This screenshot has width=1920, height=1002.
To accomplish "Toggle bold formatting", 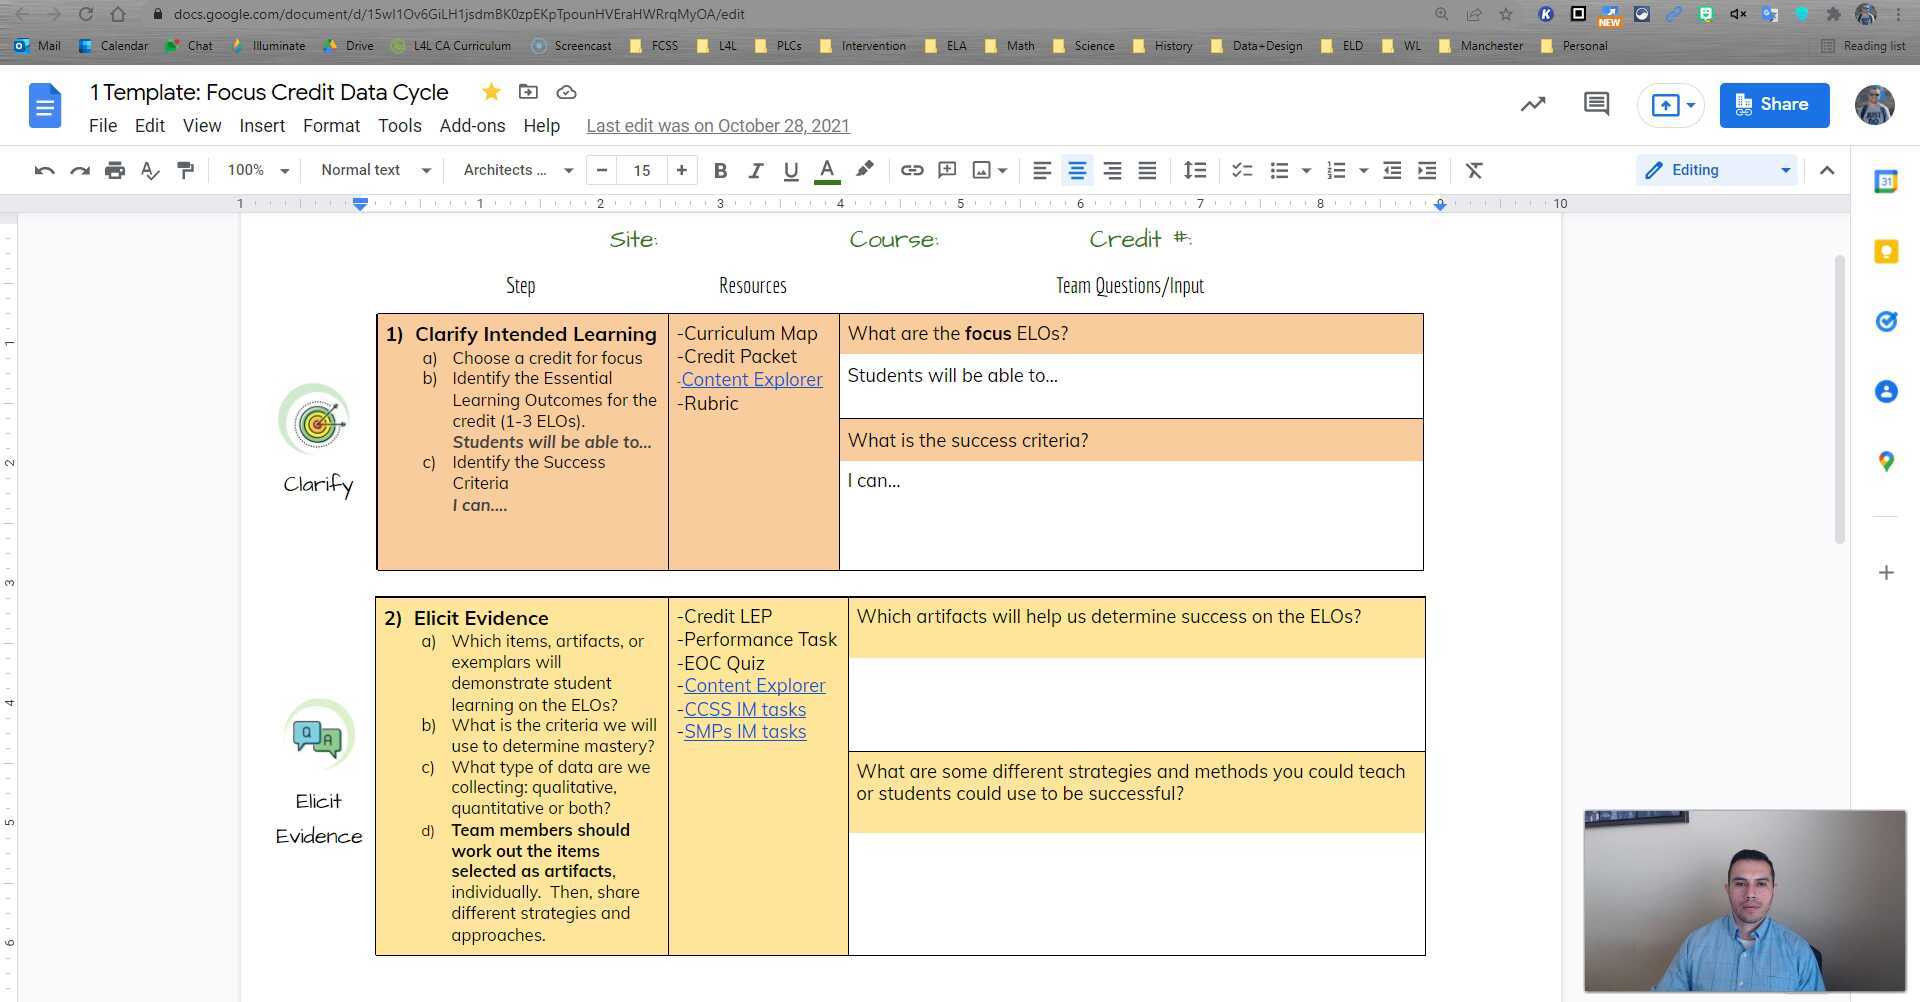I will 720,171.
